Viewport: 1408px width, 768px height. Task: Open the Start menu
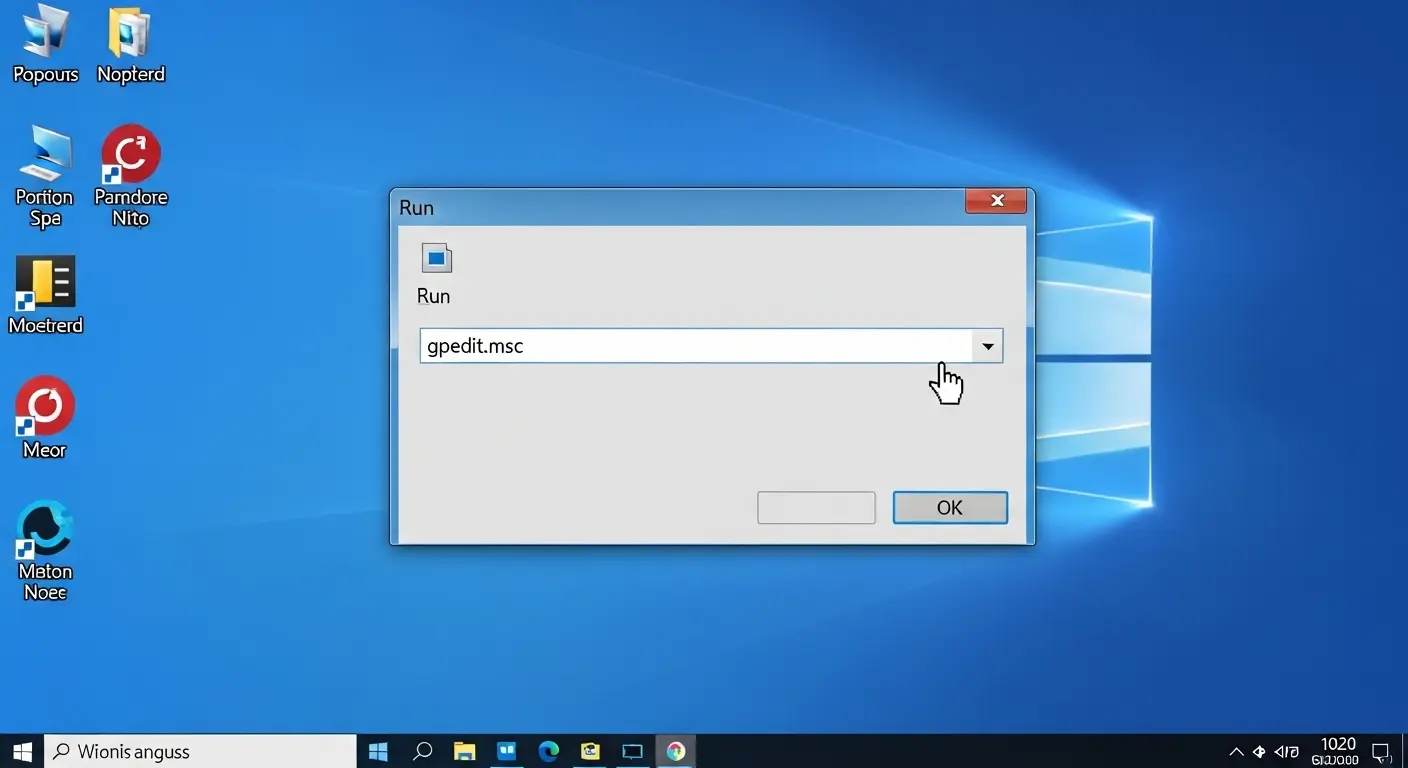coord(21,751)
